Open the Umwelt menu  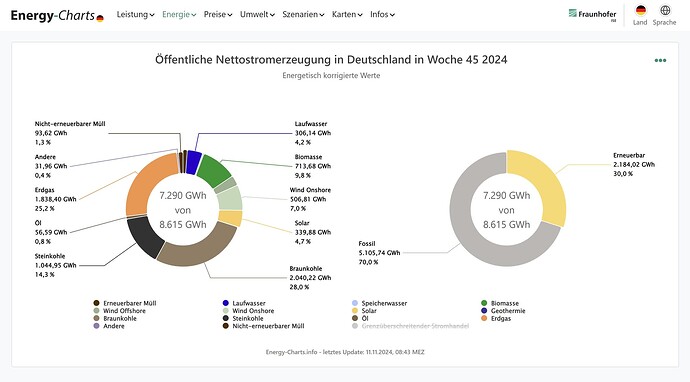click(257, 15)
